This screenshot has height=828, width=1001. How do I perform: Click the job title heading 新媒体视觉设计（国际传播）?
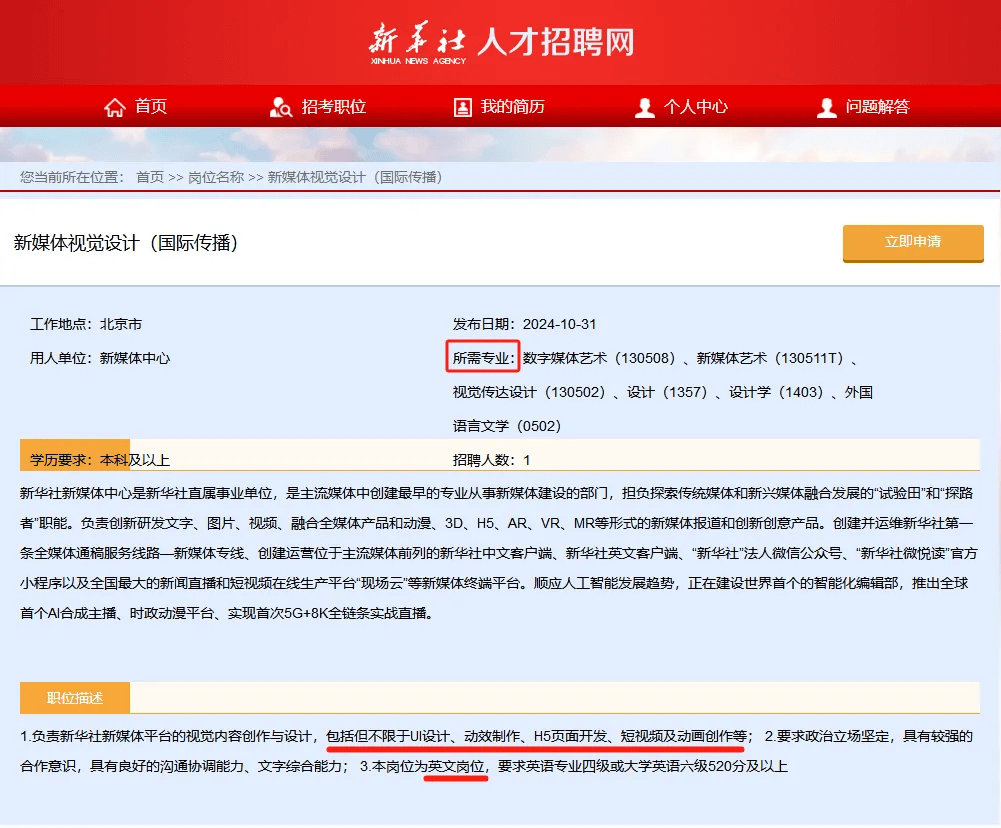coord(126,243)
